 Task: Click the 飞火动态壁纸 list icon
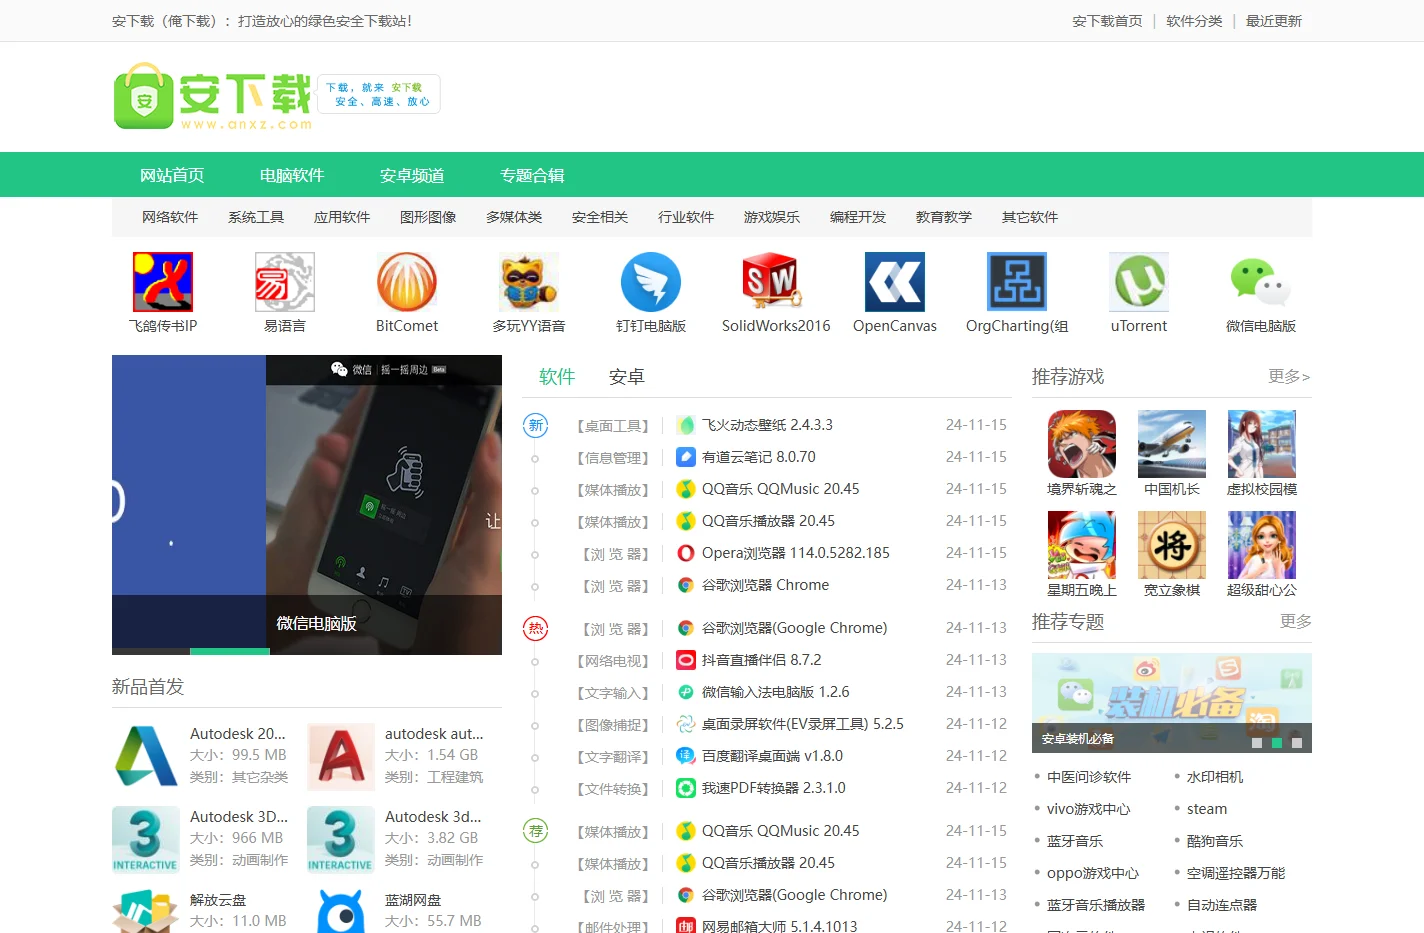coord(686,425)
